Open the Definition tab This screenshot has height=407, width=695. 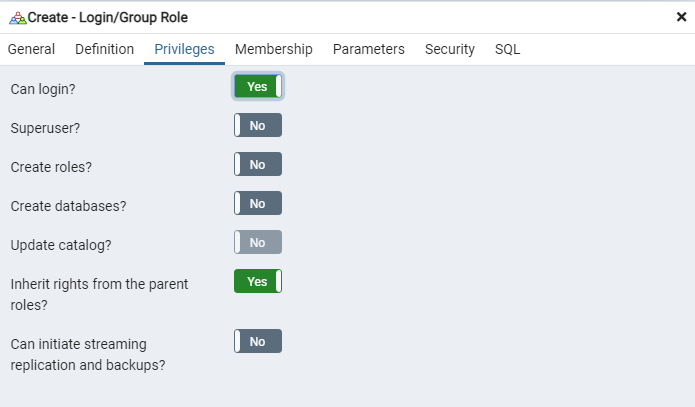point(104,49)
